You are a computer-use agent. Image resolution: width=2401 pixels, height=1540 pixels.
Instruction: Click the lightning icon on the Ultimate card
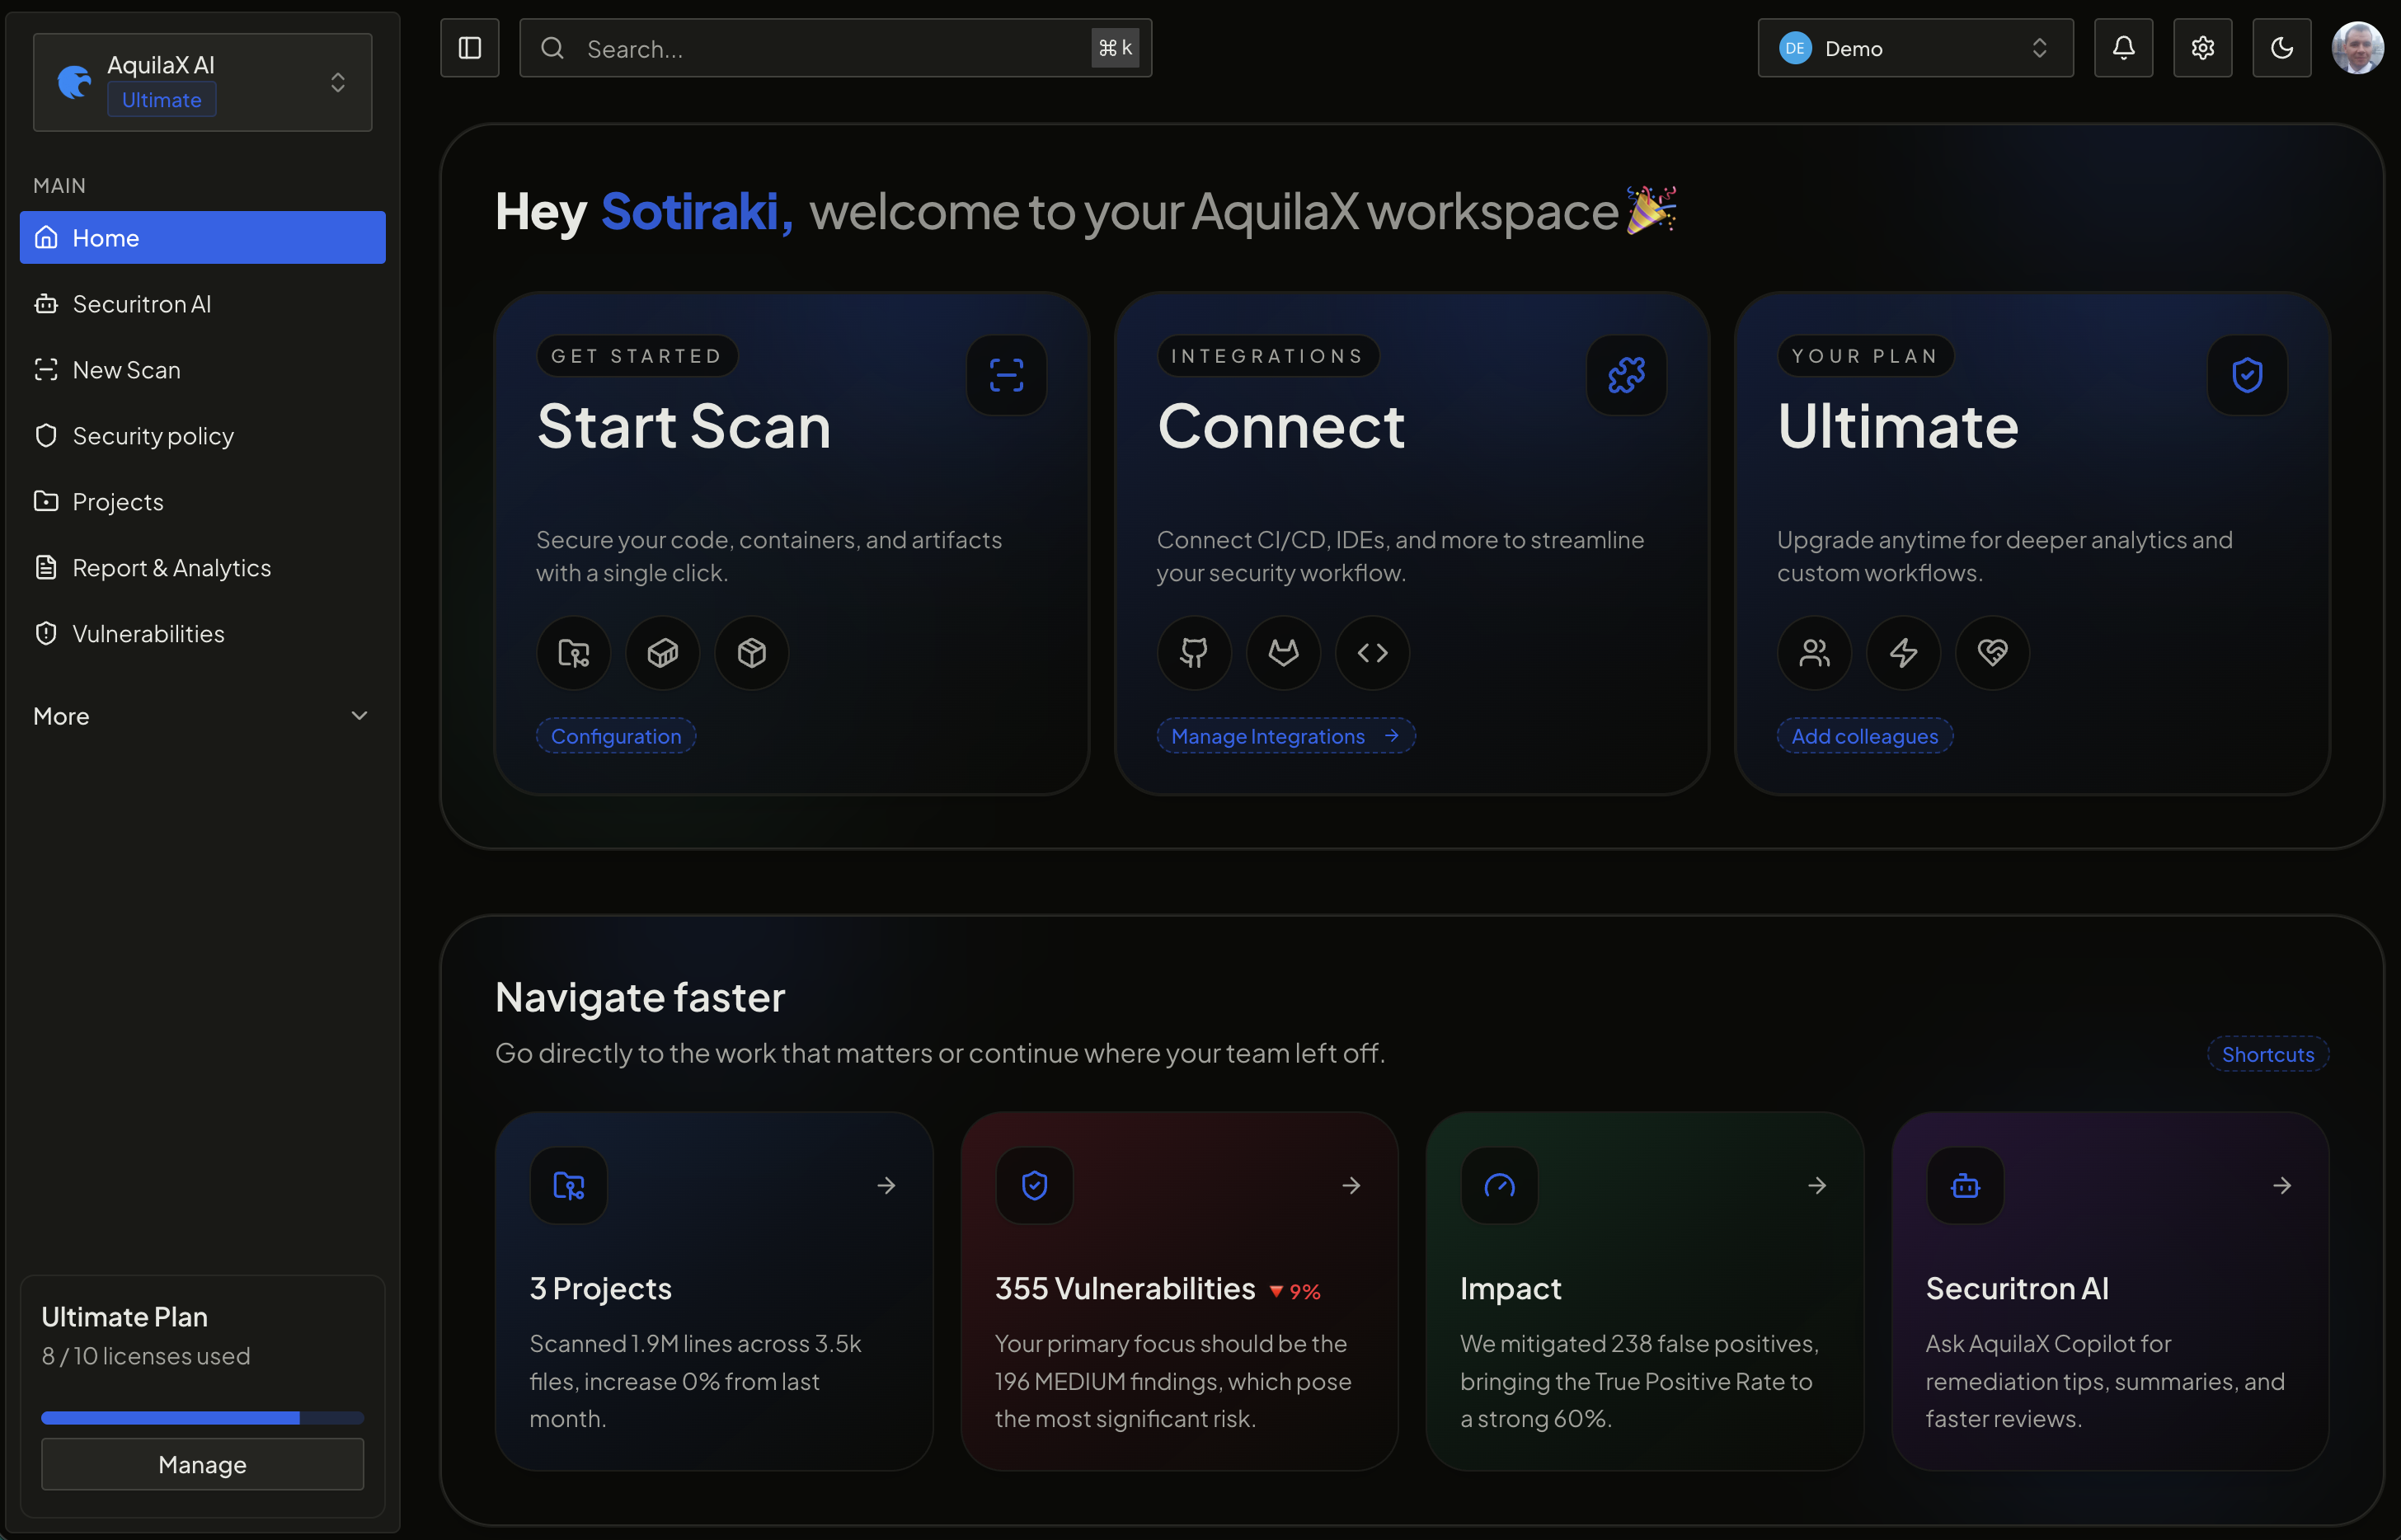[x=1903, y=653]
